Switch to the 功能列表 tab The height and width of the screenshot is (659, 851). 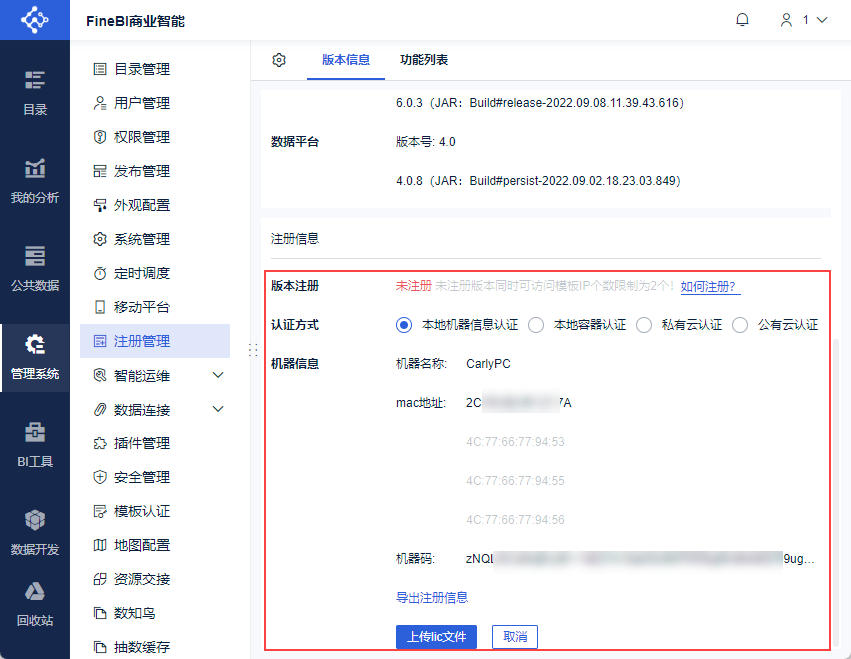[424, 60]
